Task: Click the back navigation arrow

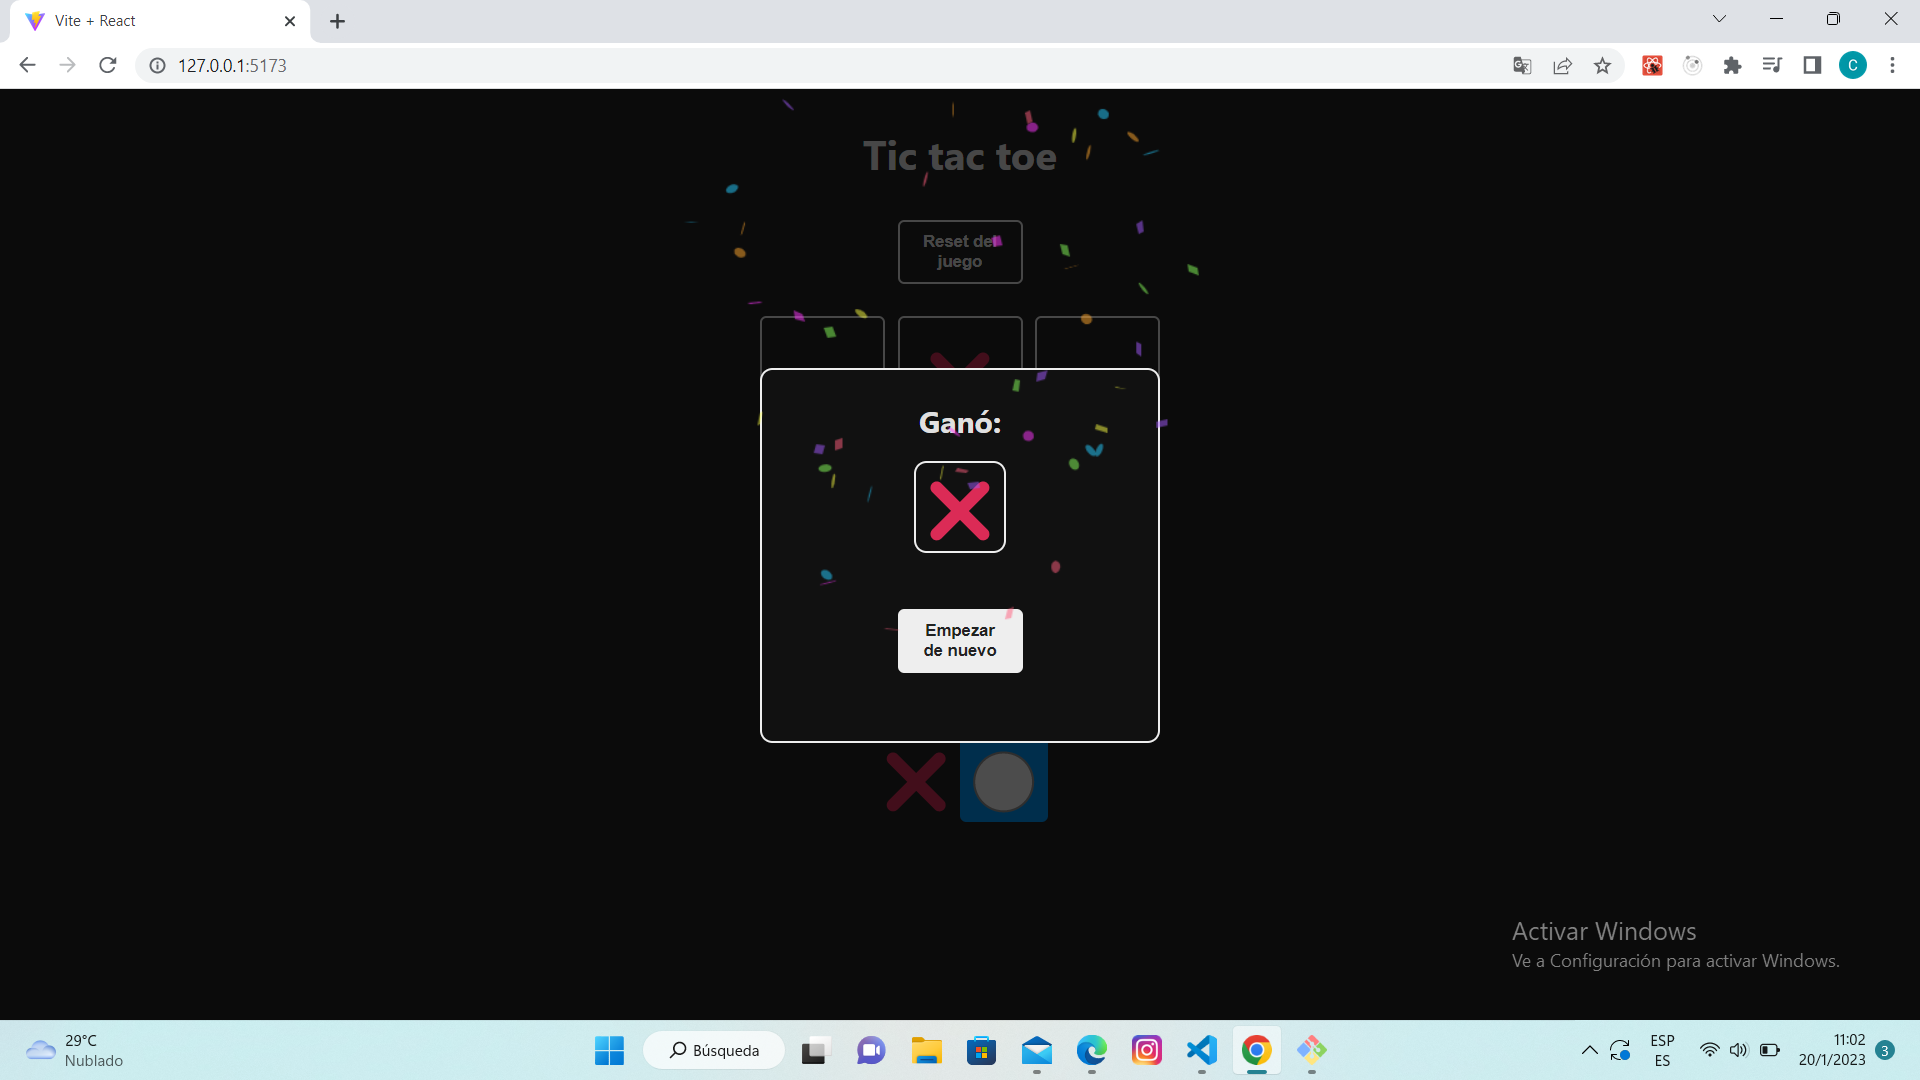Action: [x=26, y=65]
